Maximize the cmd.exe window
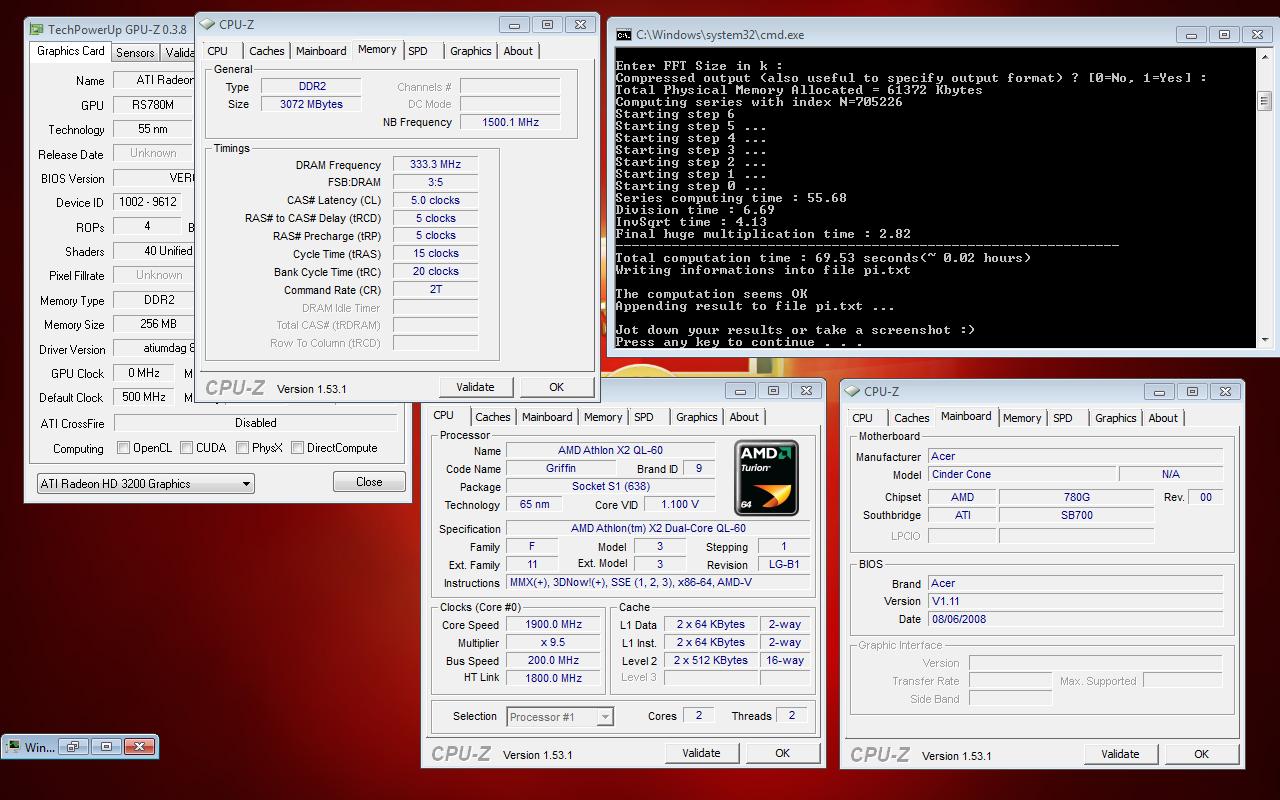 pos(1225,34)
